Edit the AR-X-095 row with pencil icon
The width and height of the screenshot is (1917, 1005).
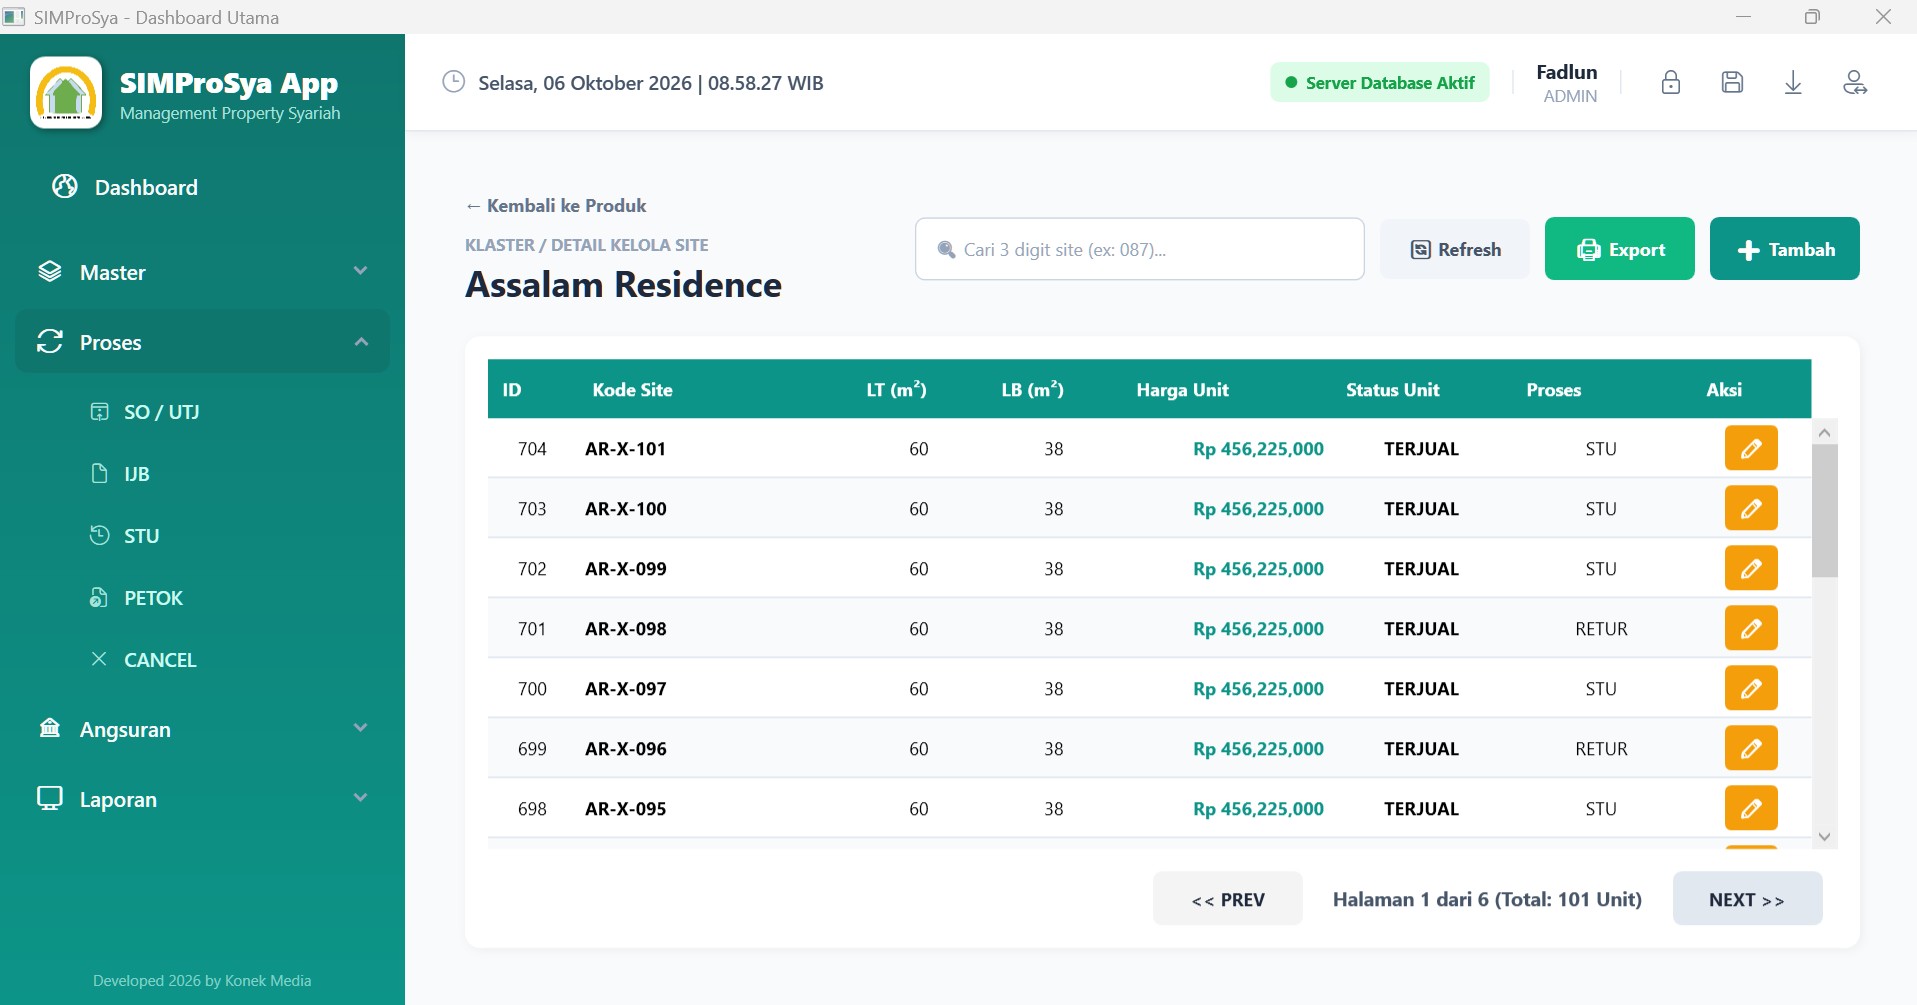point(1751,808)
